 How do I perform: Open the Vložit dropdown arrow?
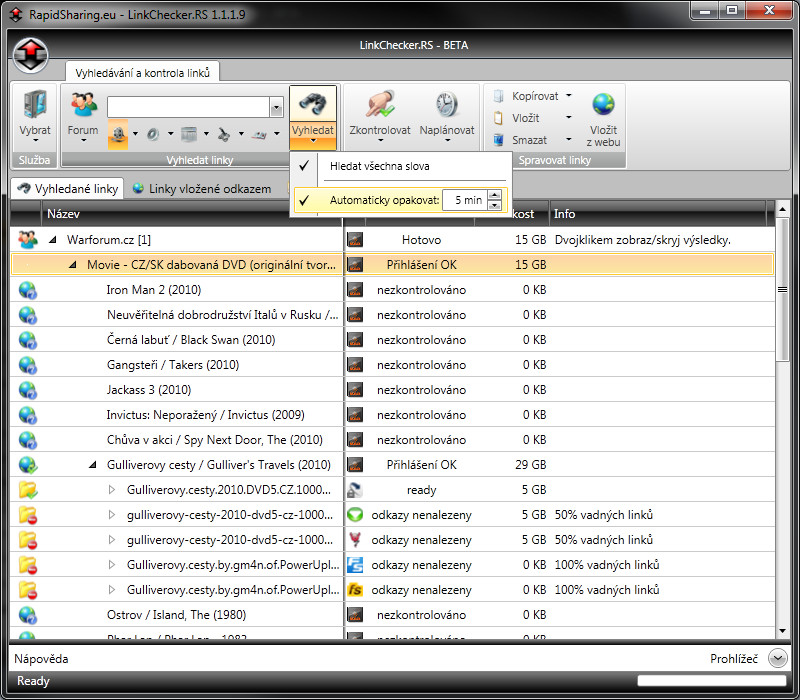coord(569,117)
